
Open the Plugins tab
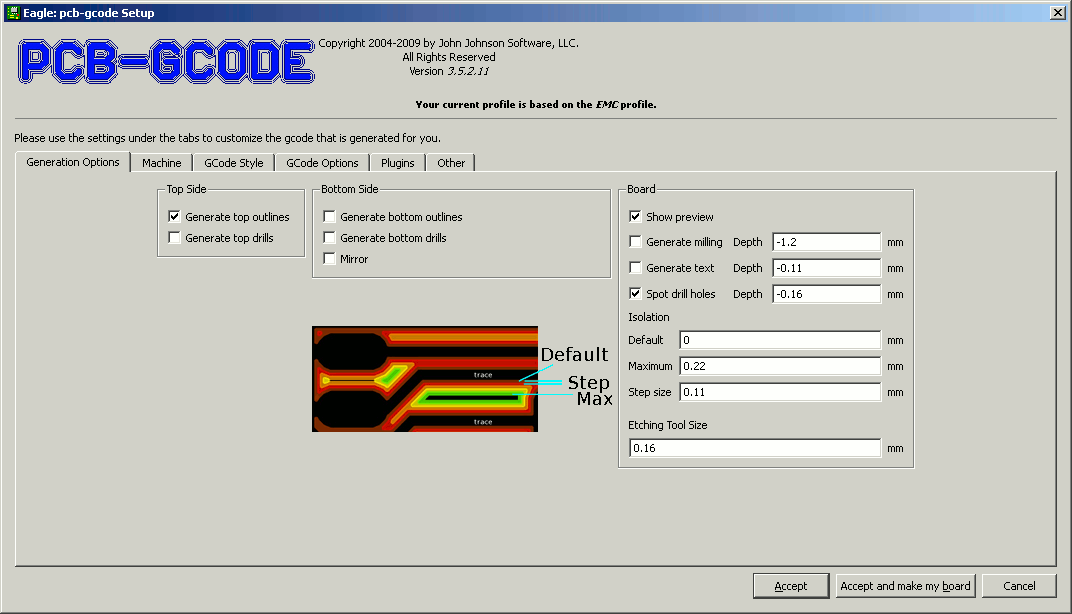point(397,163)
